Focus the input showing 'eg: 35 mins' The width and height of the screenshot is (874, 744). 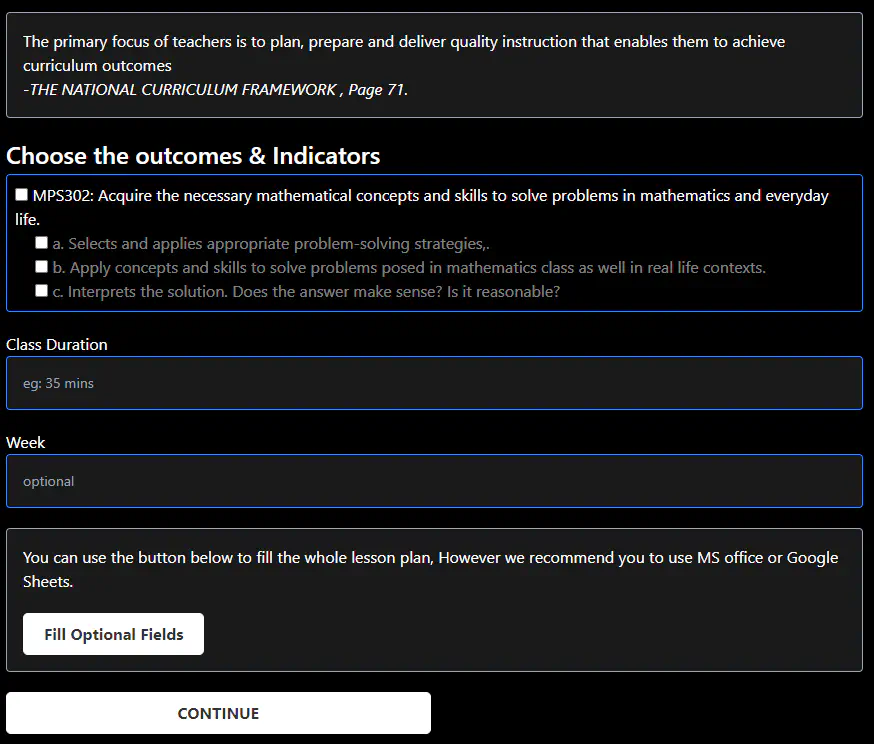pos(435,383)
